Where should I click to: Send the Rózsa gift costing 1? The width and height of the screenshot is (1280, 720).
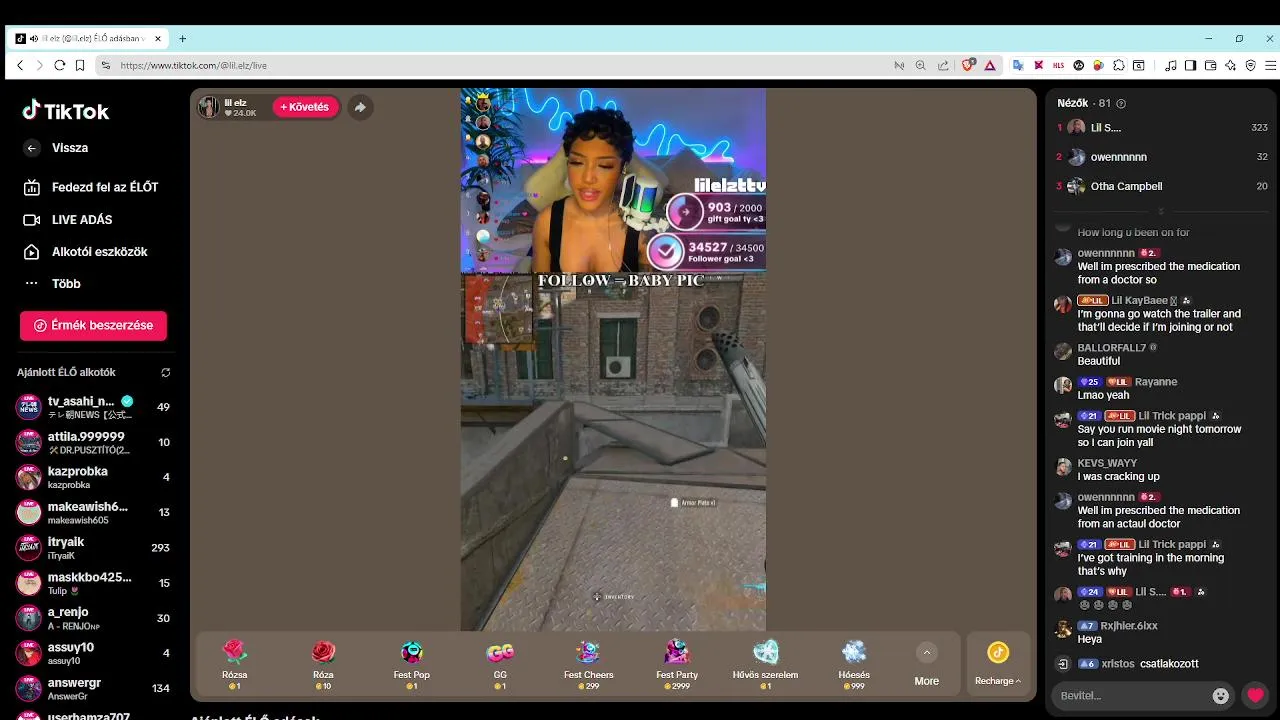[x=235, y=664]
